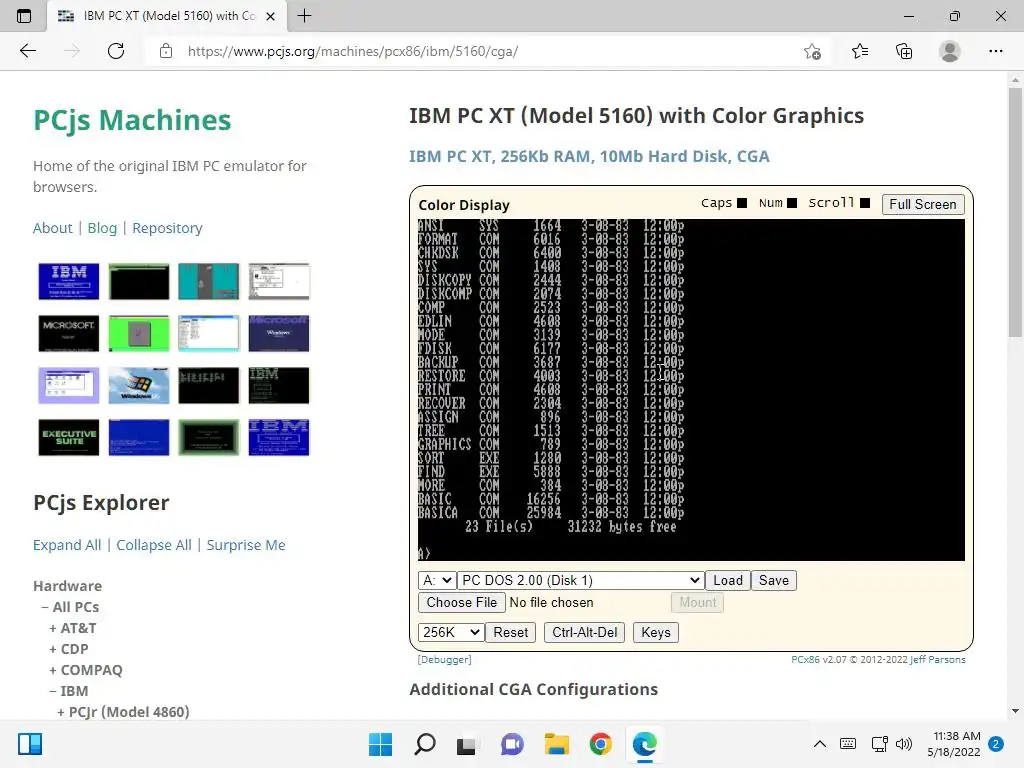Switch to Microsoft Edge on taskbar

(x=645, y=744)
